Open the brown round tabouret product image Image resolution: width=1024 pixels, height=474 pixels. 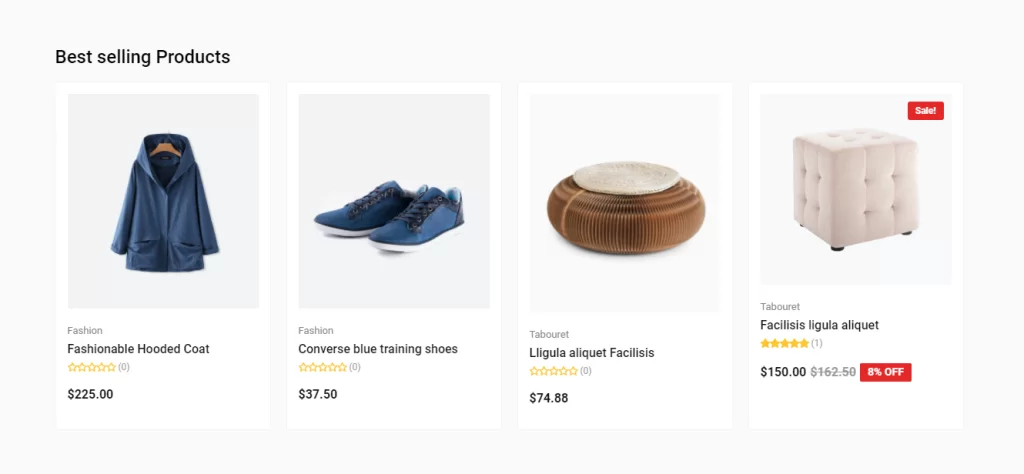coord(625,203)
